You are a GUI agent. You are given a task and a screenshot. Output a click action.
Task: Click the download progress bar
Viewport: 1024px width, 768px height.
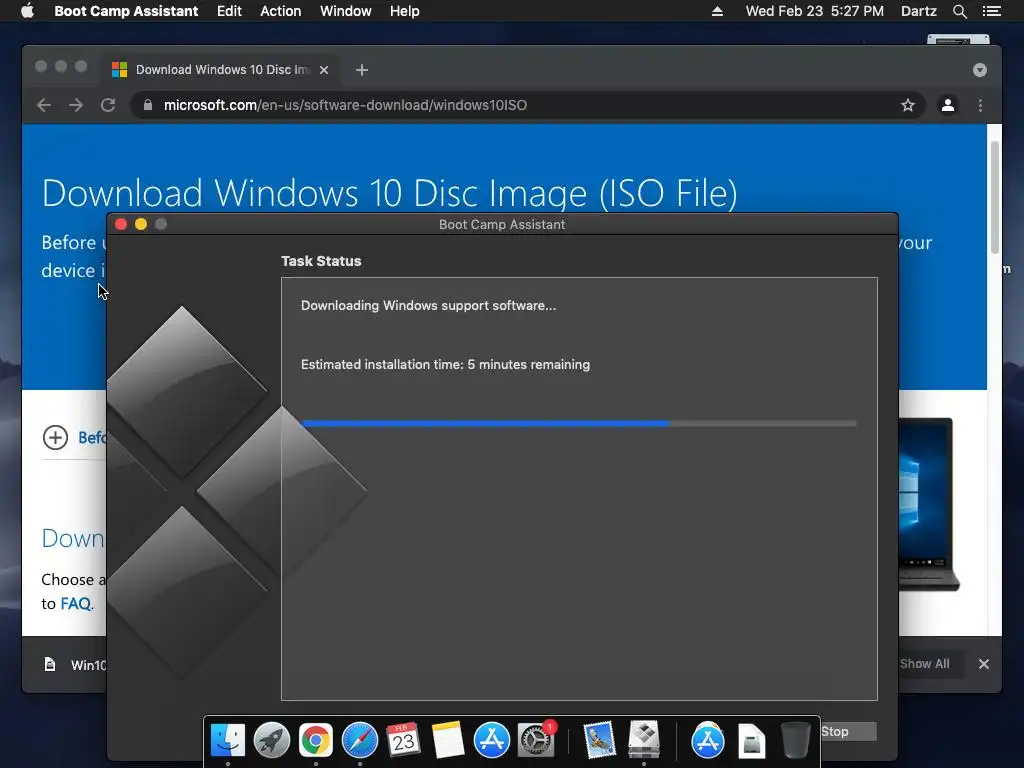579,424
